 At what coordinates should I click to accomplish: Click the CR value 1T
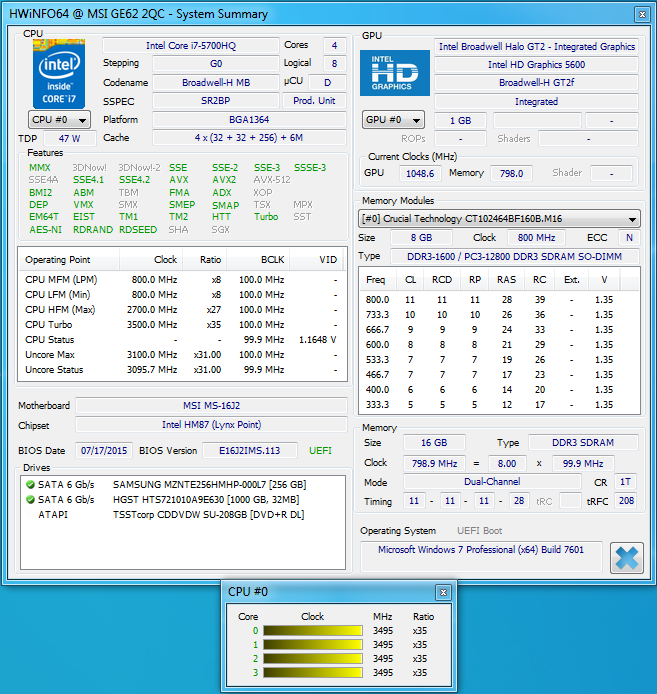tap(625, 482)
